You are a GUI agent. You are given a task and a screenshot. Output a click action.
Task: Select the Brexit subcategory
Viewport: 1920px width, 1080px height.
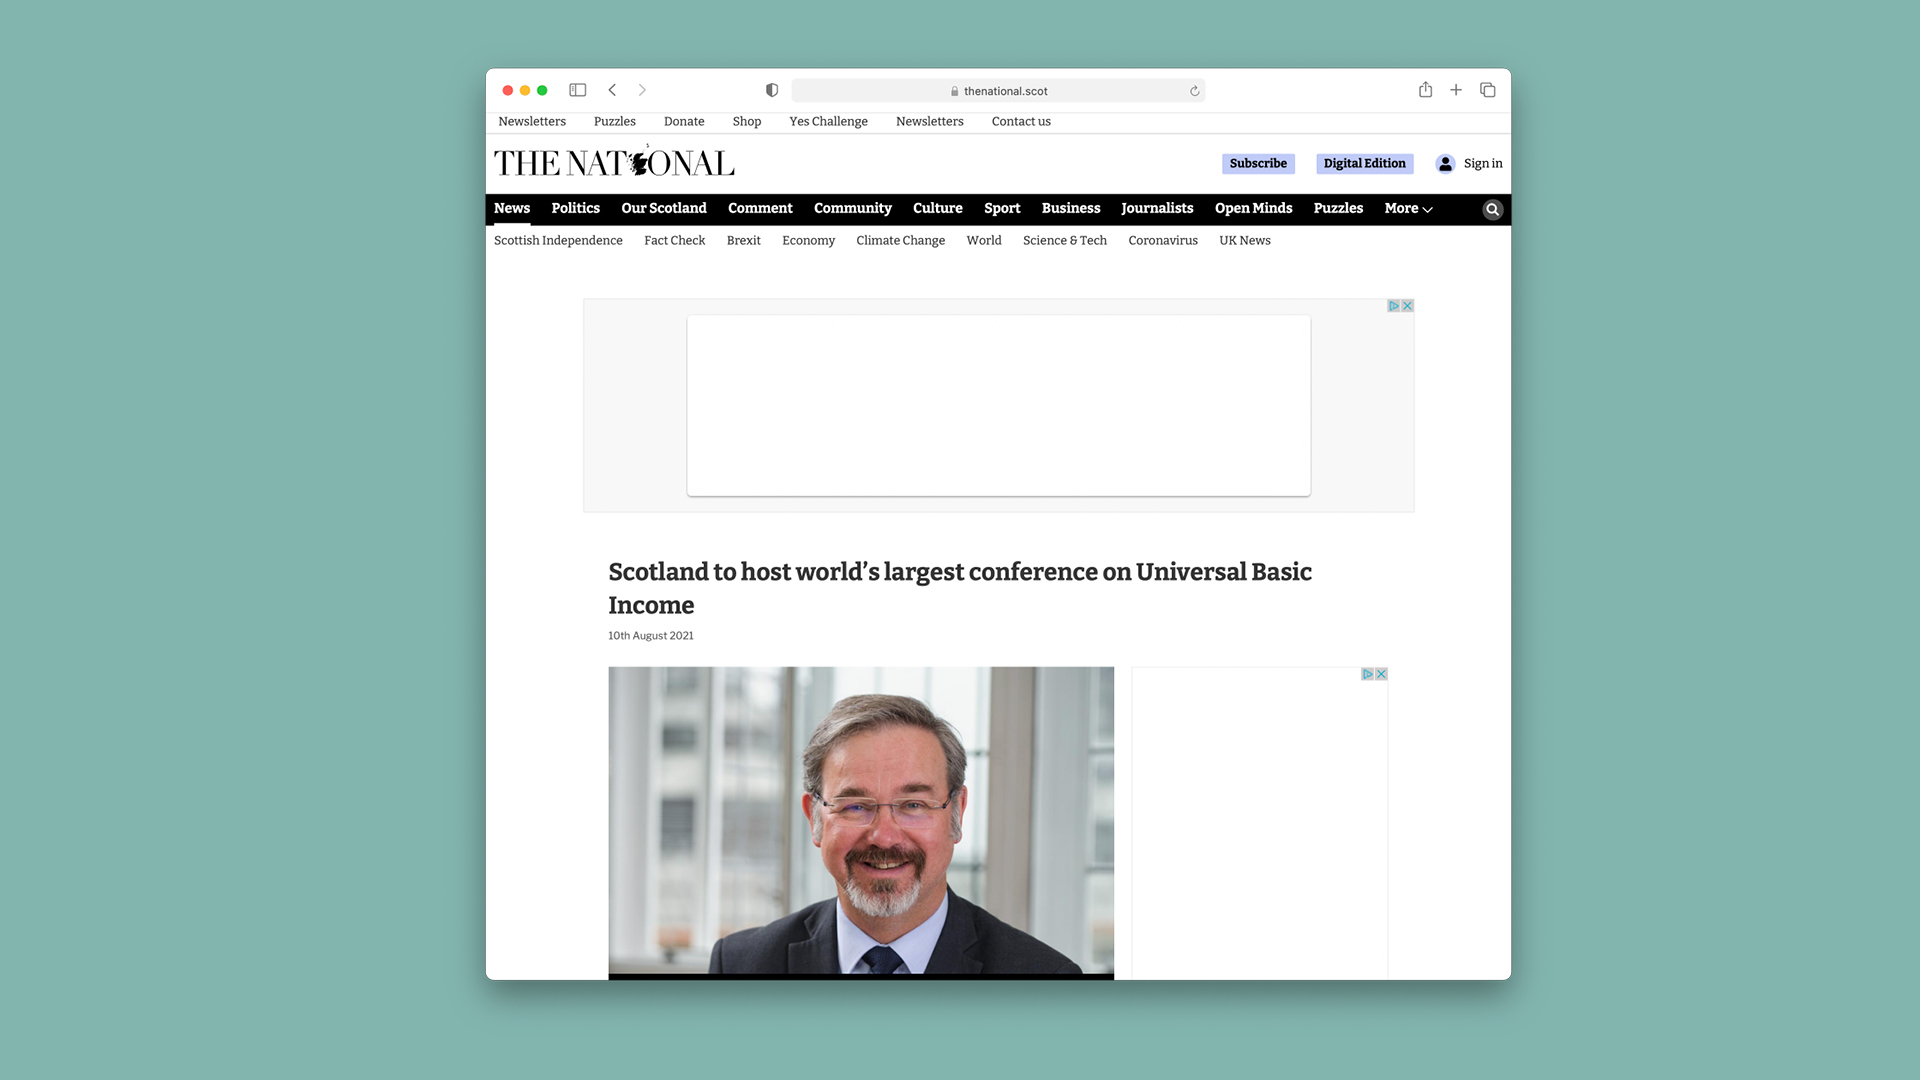(743, 240)
